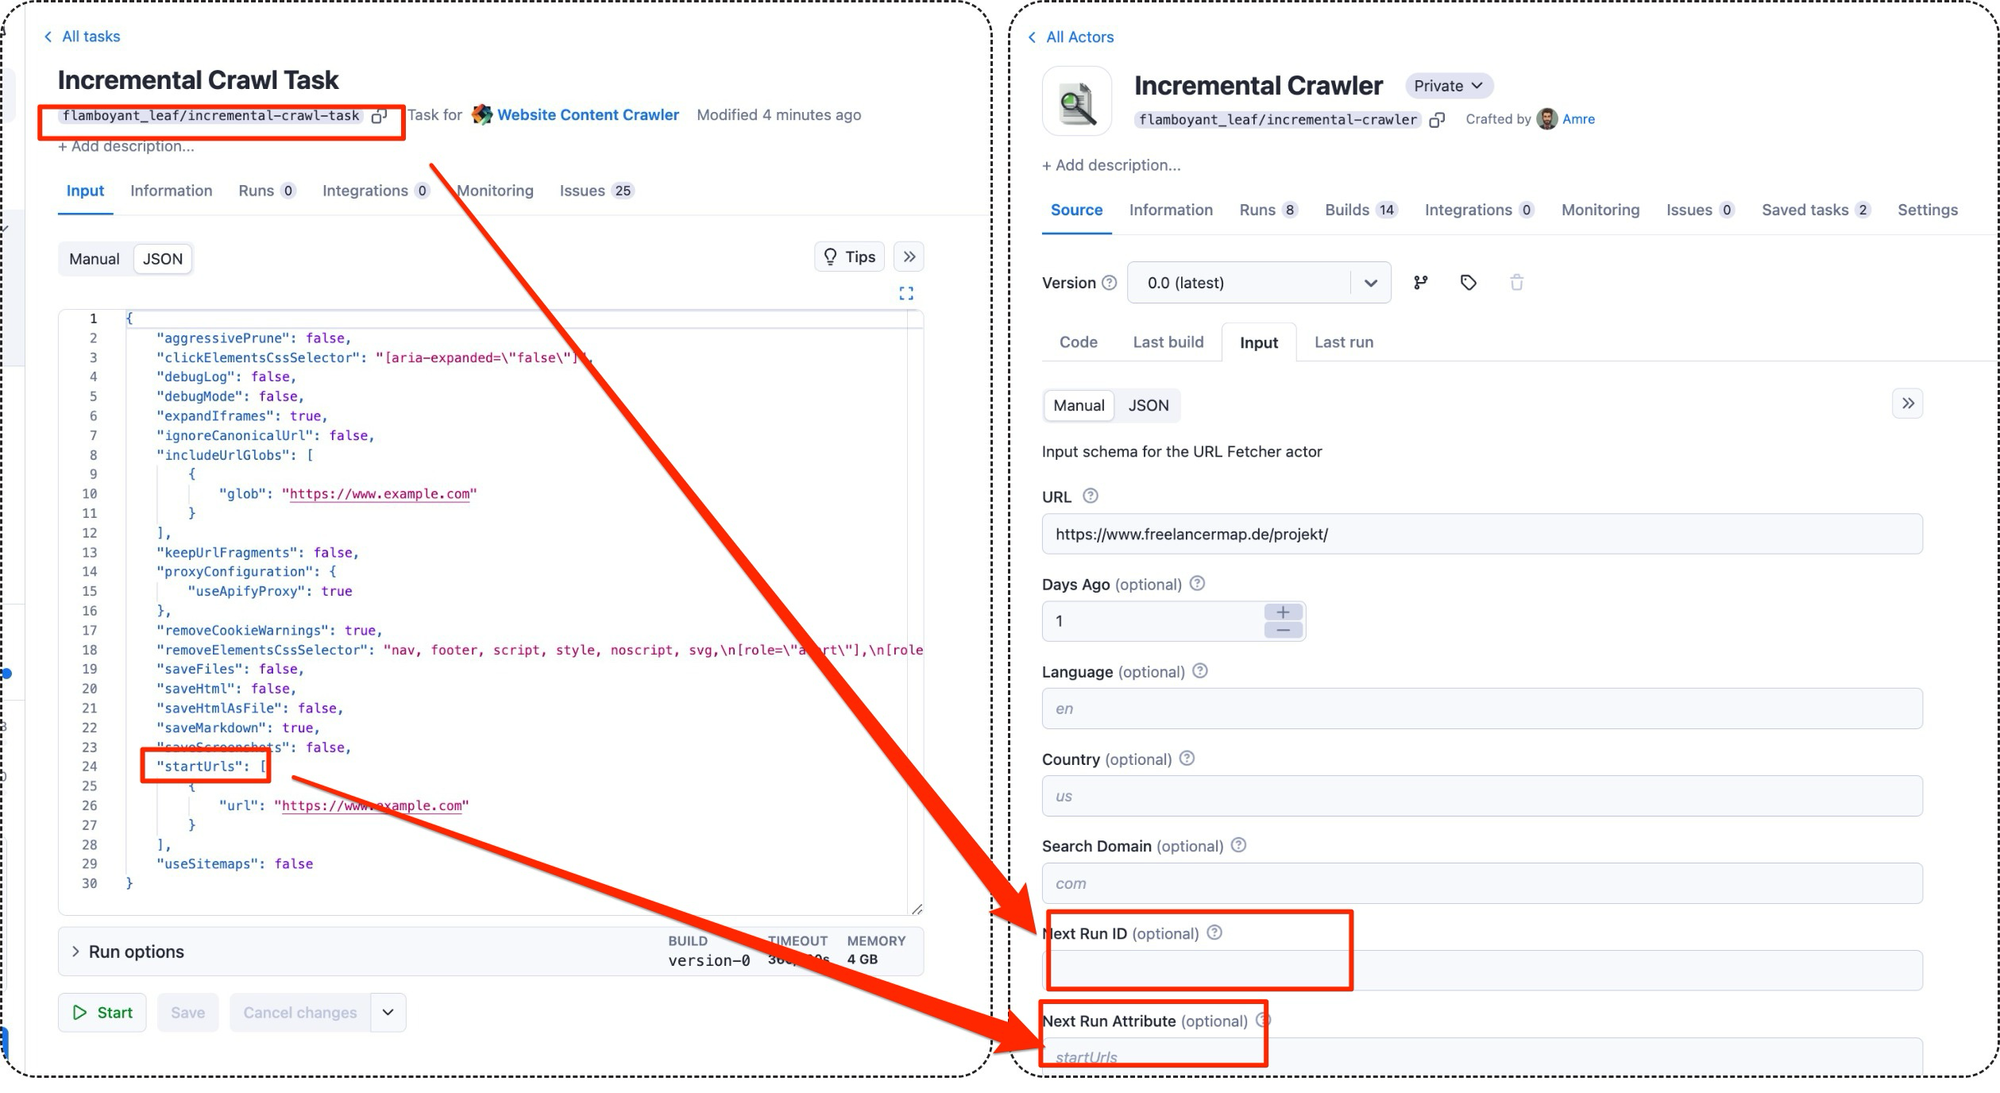
Task: Switch to the Last build tab
Action: tap(1167, 342)
